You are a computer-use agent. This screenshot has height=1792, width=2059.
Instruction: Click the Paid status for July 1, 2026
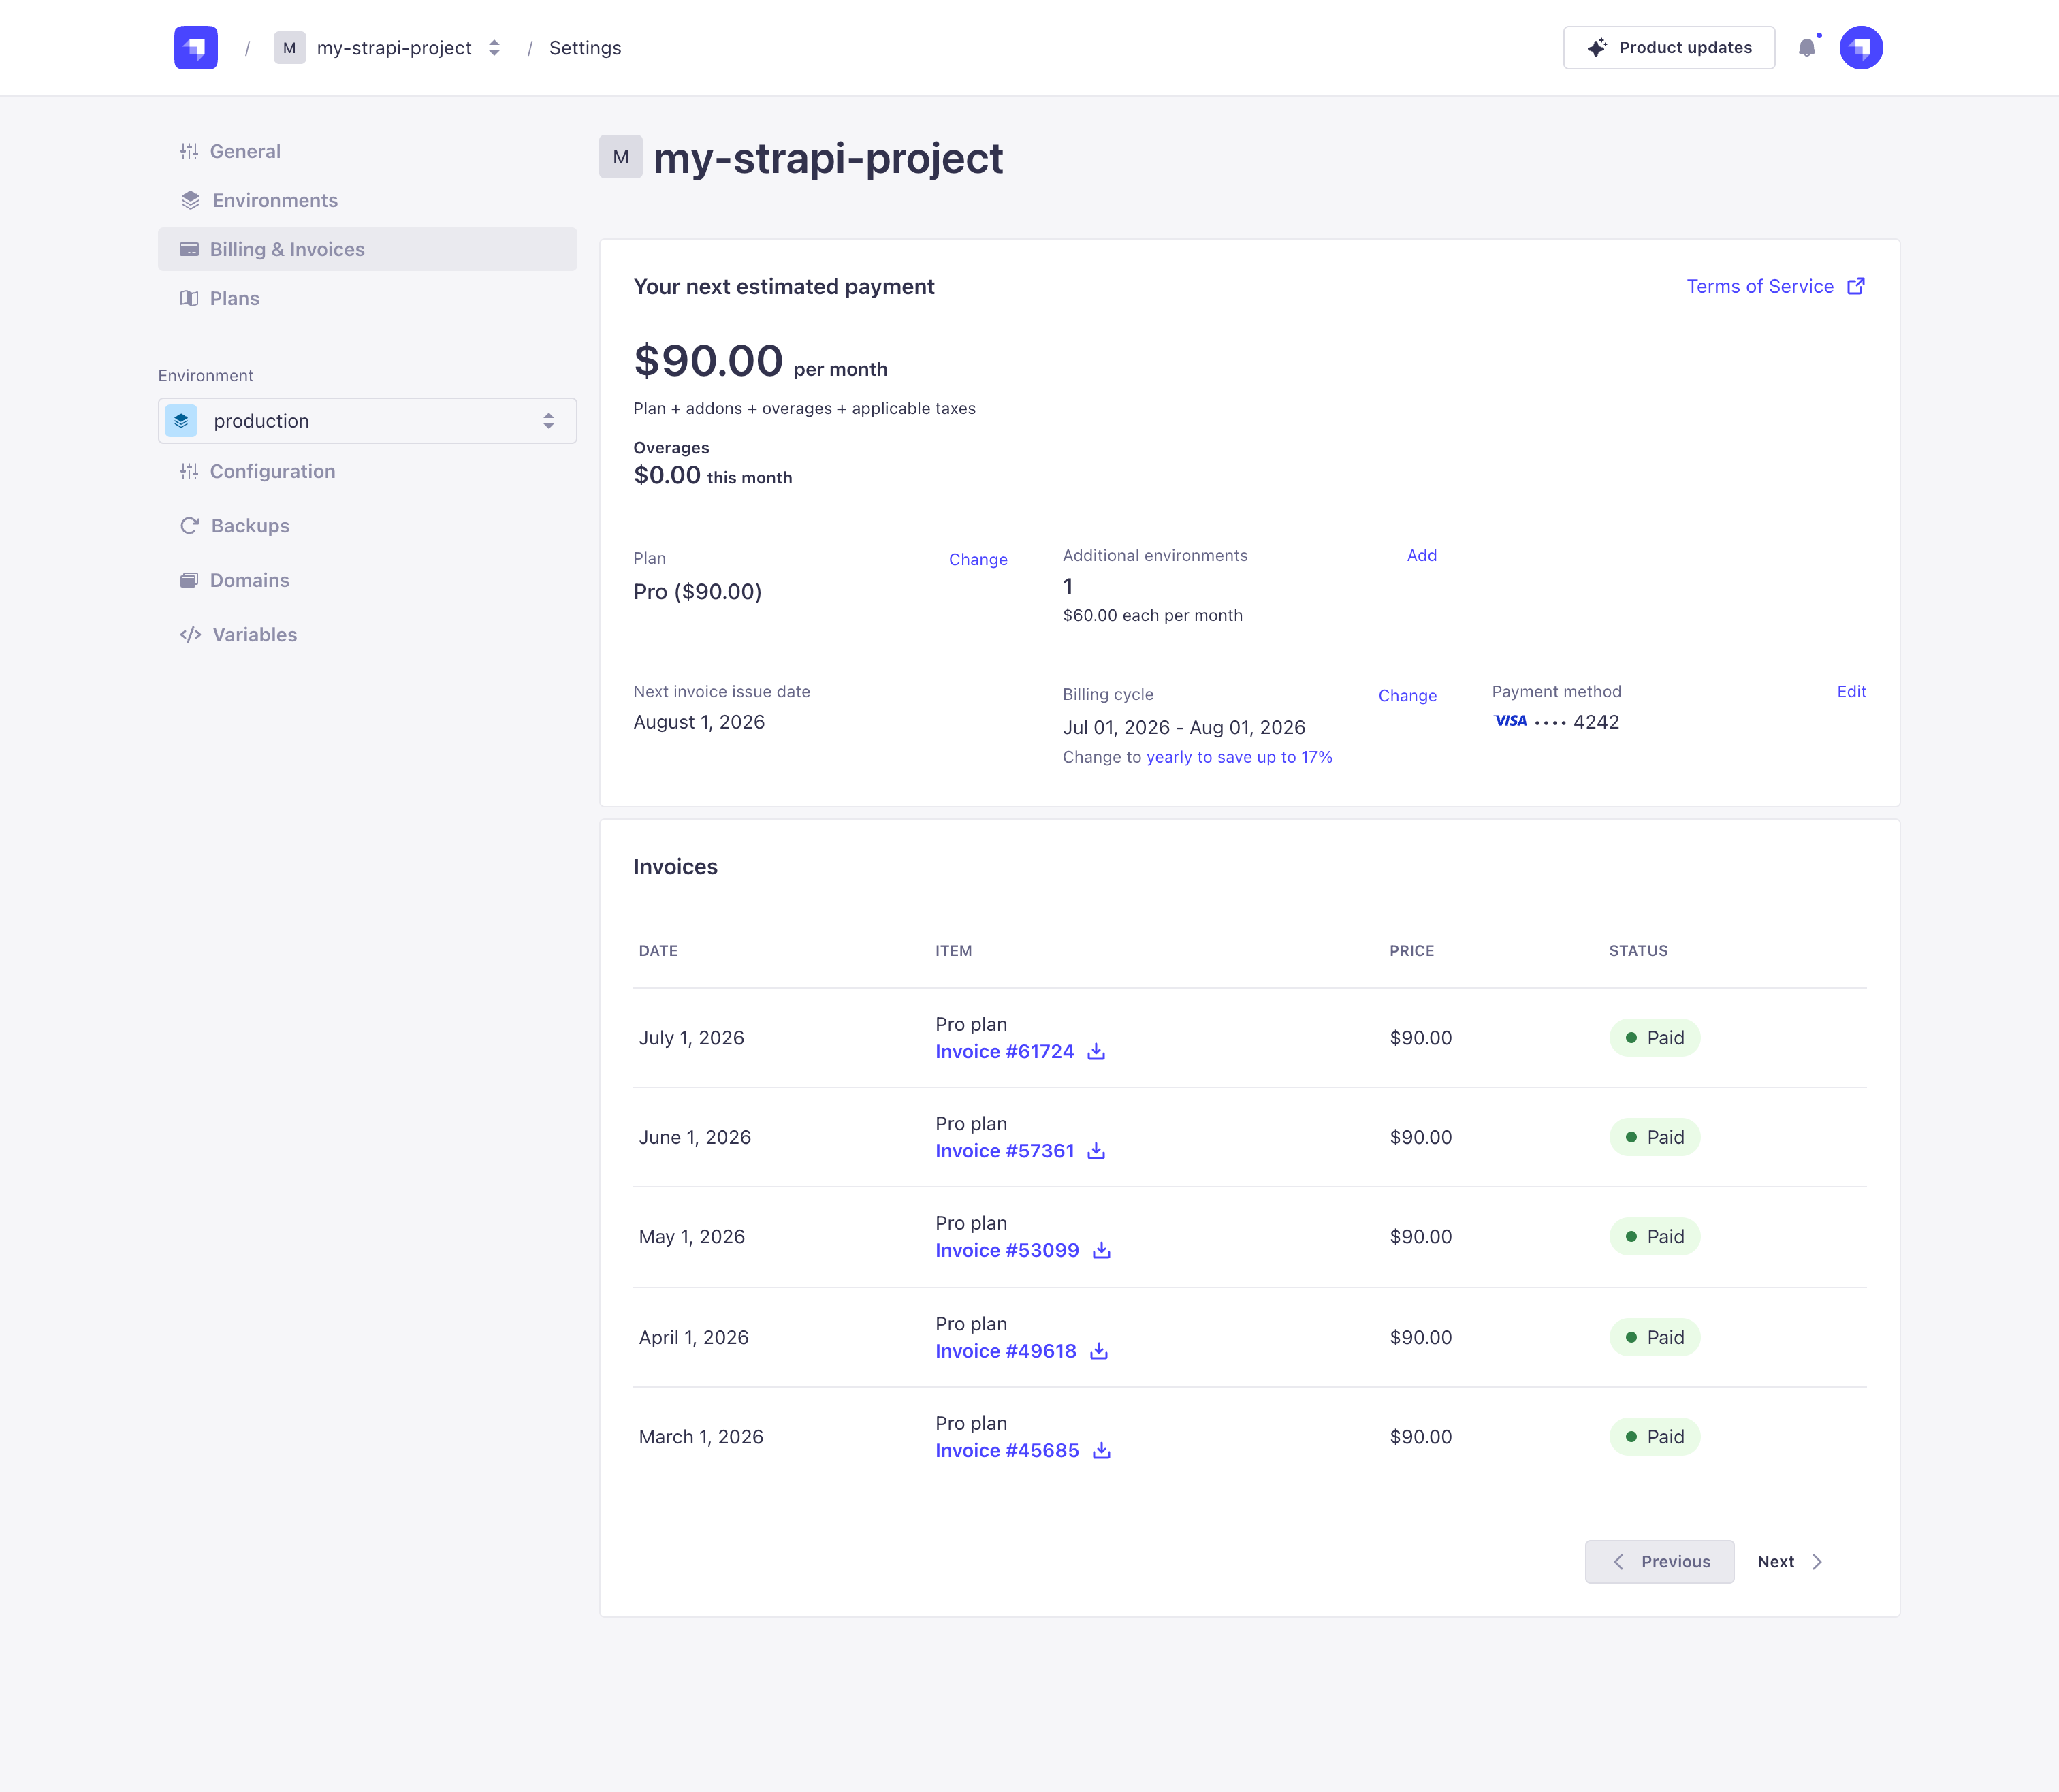pyautogui.click(x=1655, y=1038)
